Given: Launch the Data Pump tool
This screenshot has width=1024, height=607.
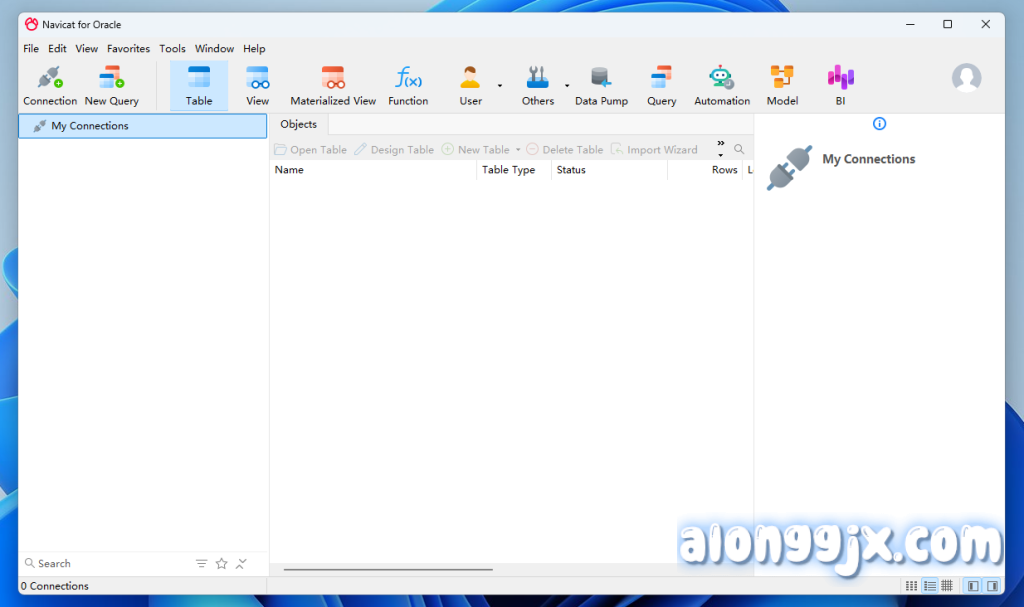Looking at the screenshot, I should point(601,85).
